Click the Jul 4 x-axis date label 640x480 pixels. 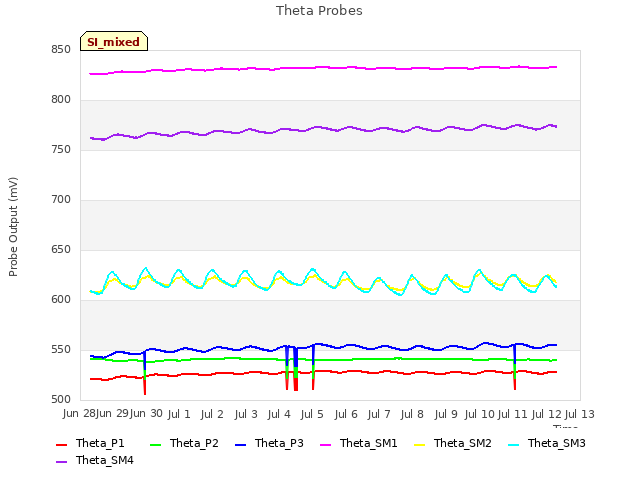click(279, 414)
